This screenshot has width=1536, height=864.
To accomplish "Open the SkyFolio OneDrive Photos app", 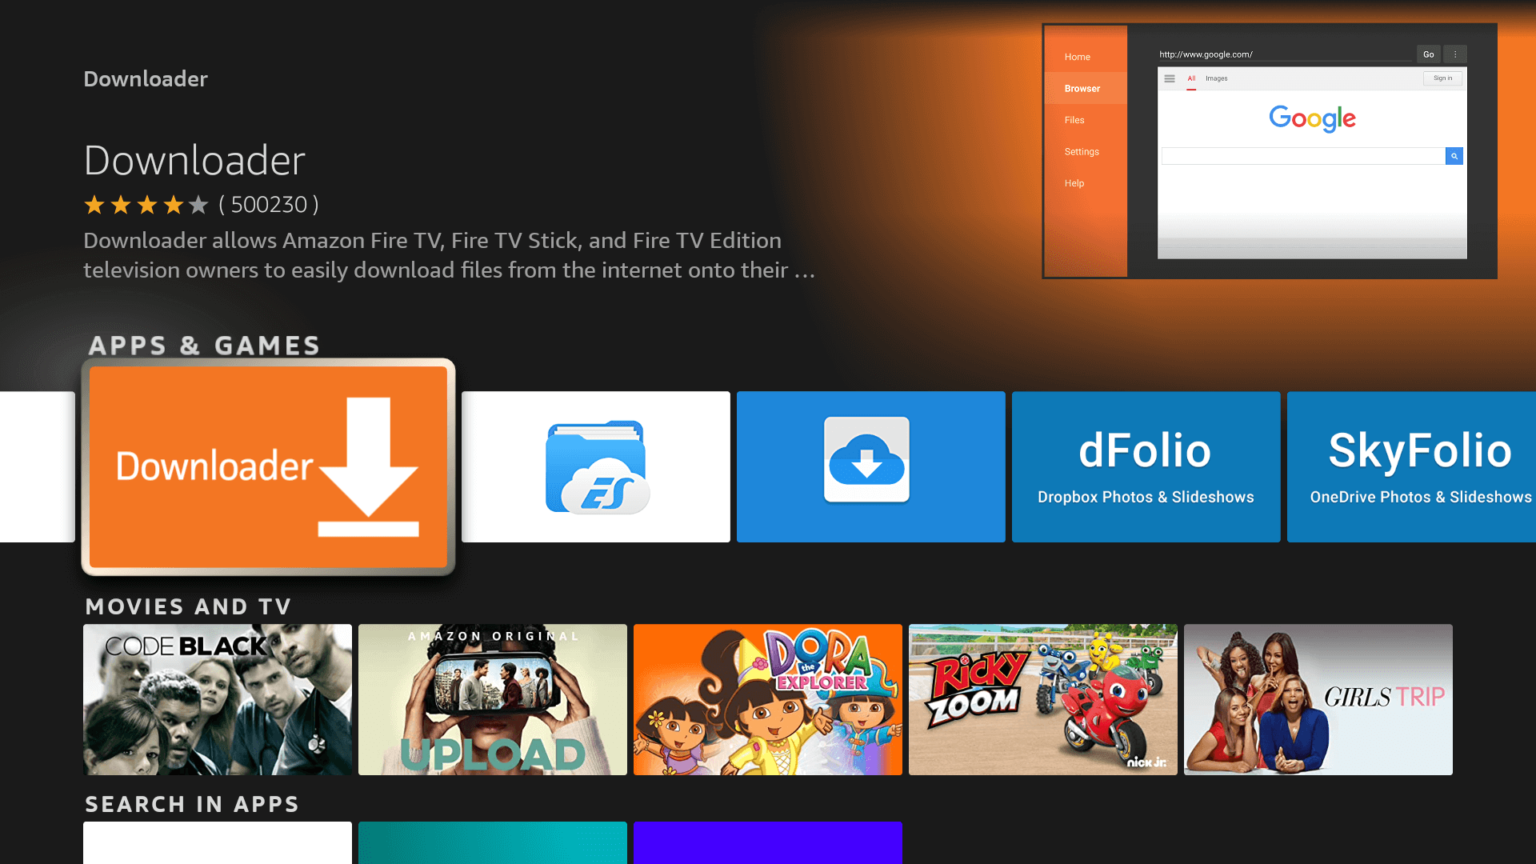I will tap(1411, 467).
